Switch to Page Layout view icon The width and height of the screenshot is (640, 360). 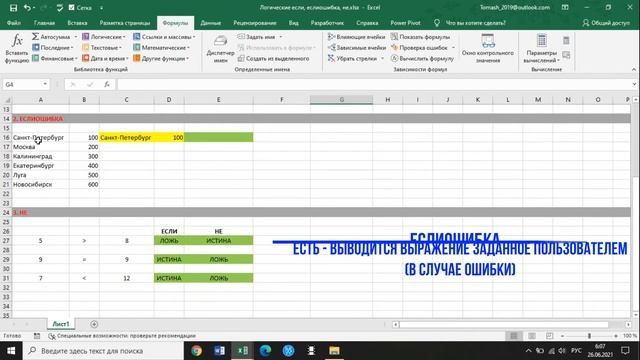pyautogui.click(x=532, y=336)
